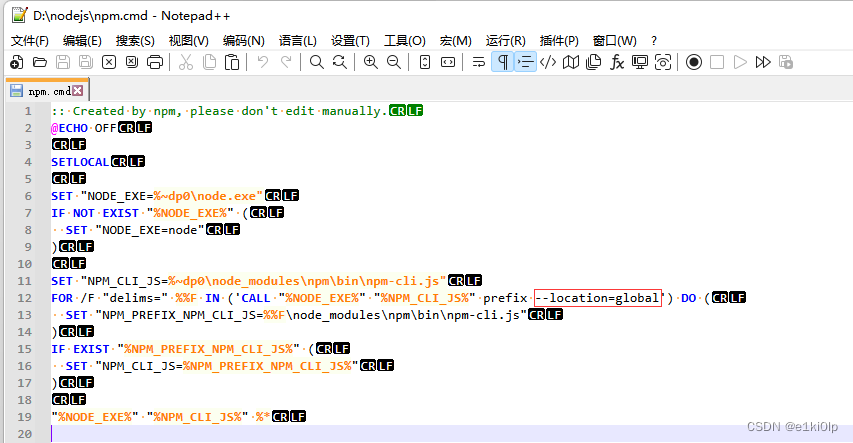Viewport: 853px width, 443px height.
Task: Click the Folder as Workspace monitor icon
Action: click(x=640, y=63)
